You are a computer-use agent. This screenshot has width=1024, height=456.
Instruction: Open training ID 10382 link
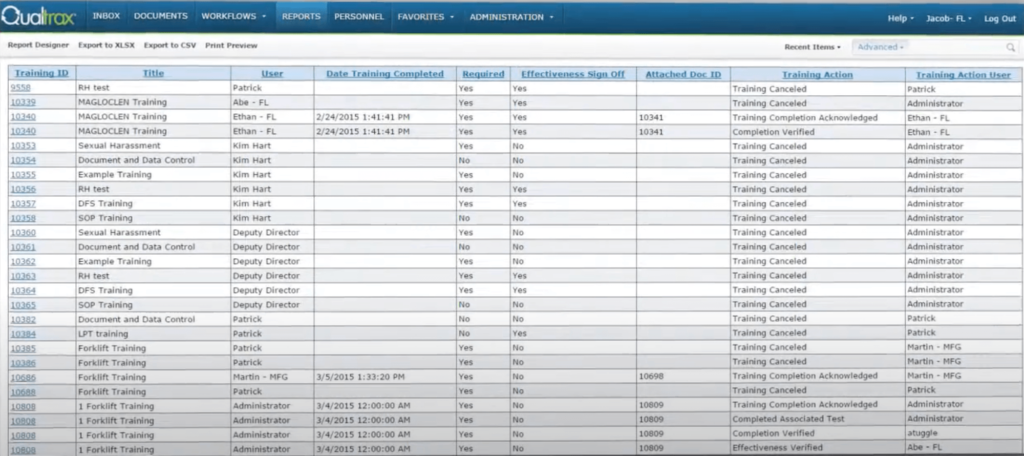pos(23,319)
